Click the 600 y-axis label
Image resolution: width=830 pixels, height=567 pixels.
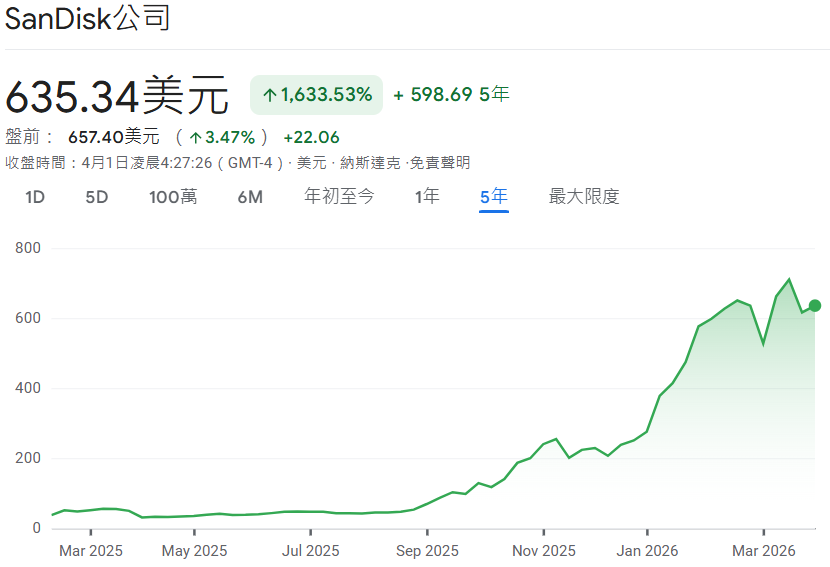(x=28, y=318)
